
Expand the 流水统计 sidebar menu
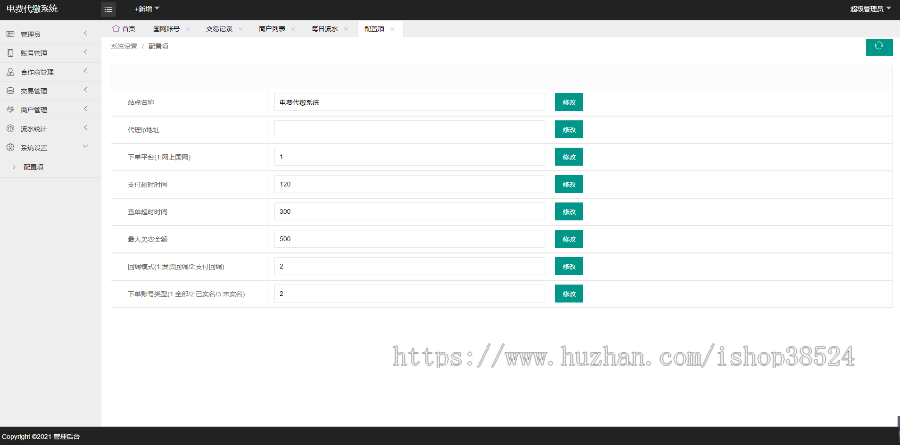pos(86,128)
